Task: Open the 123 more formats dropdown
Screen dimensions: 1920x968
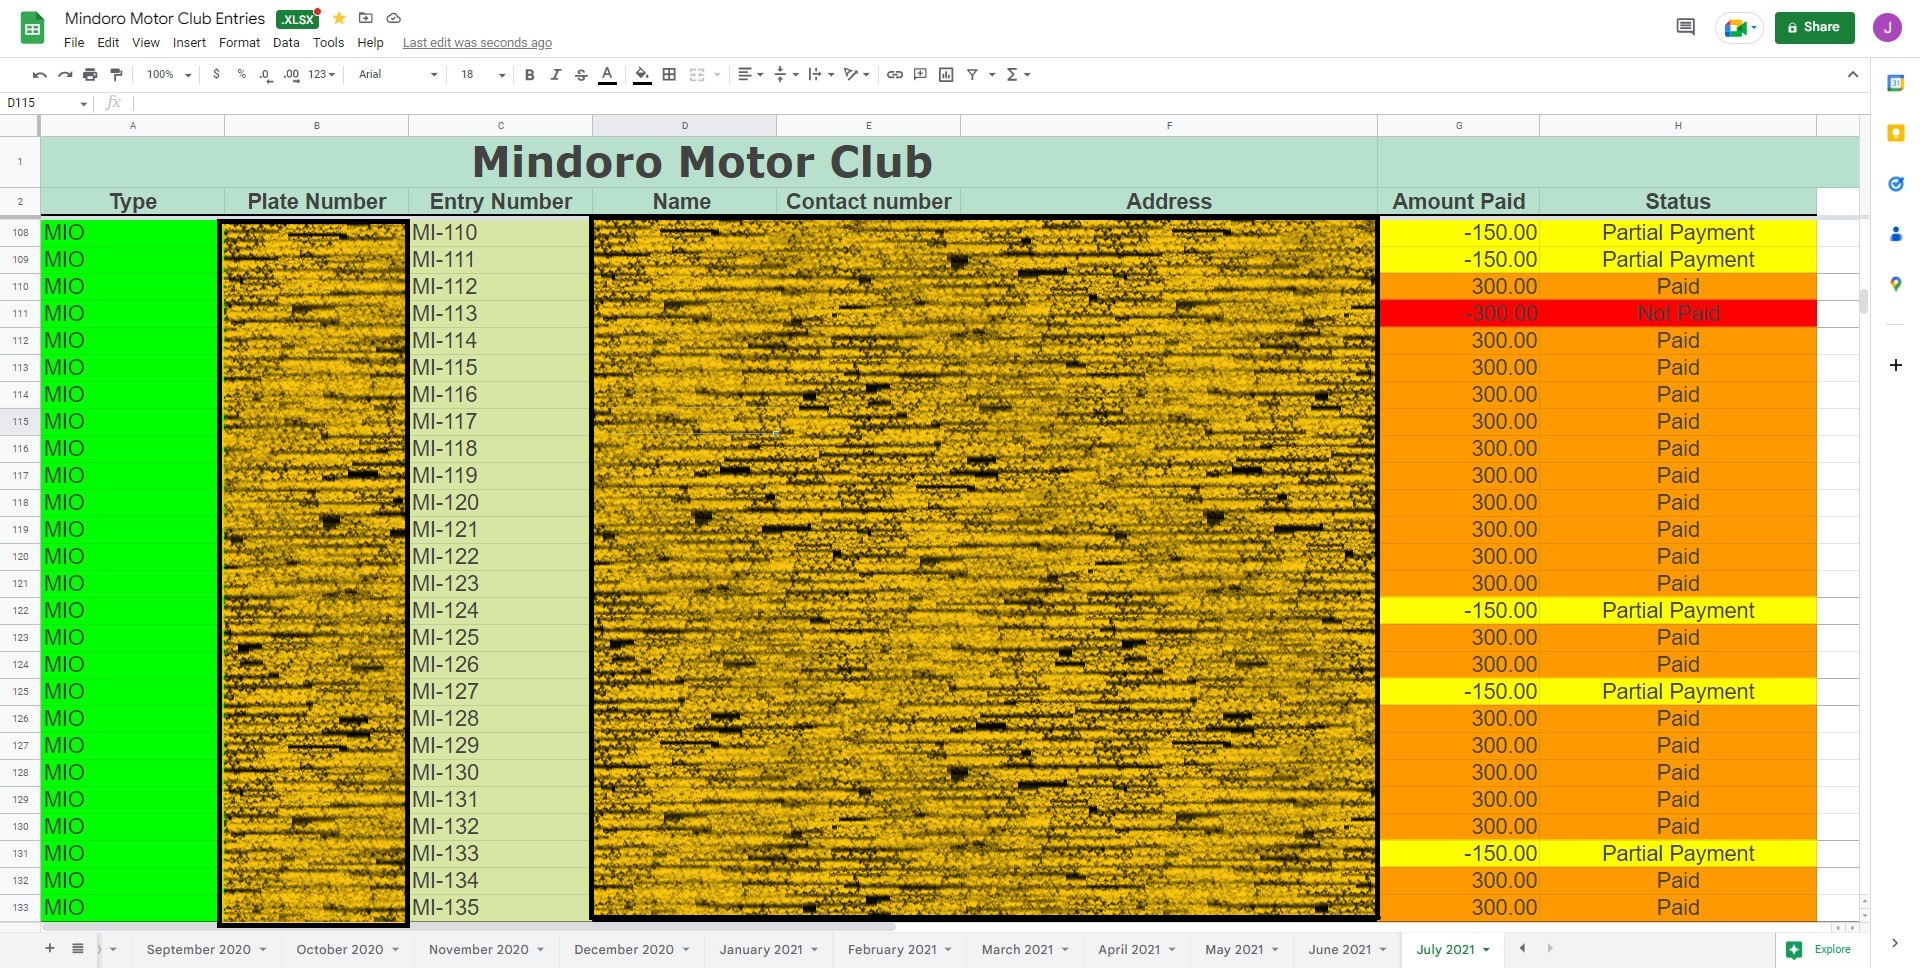Action: (x=321, y=75)
